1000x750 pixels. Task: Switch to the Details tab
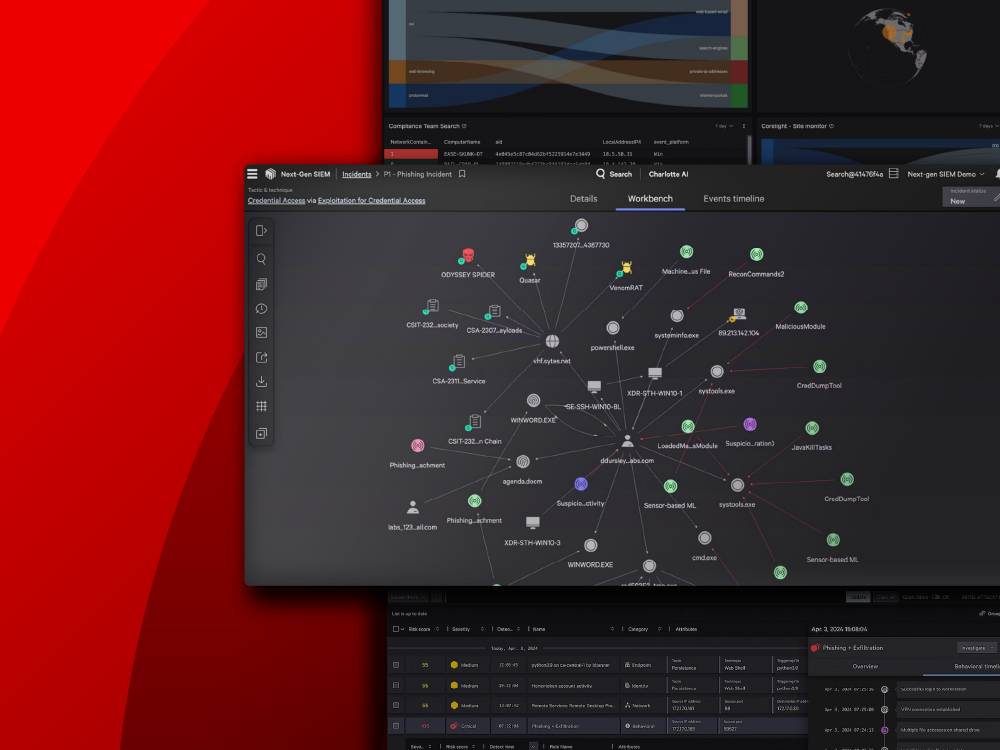(584, 199)
